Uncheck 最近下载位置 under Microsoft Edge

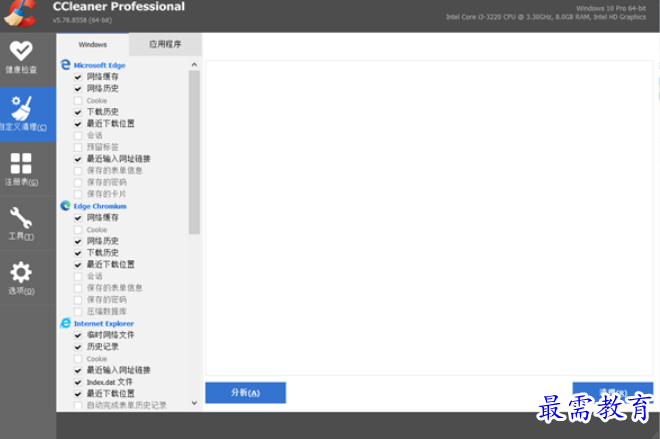pos(78,124)
